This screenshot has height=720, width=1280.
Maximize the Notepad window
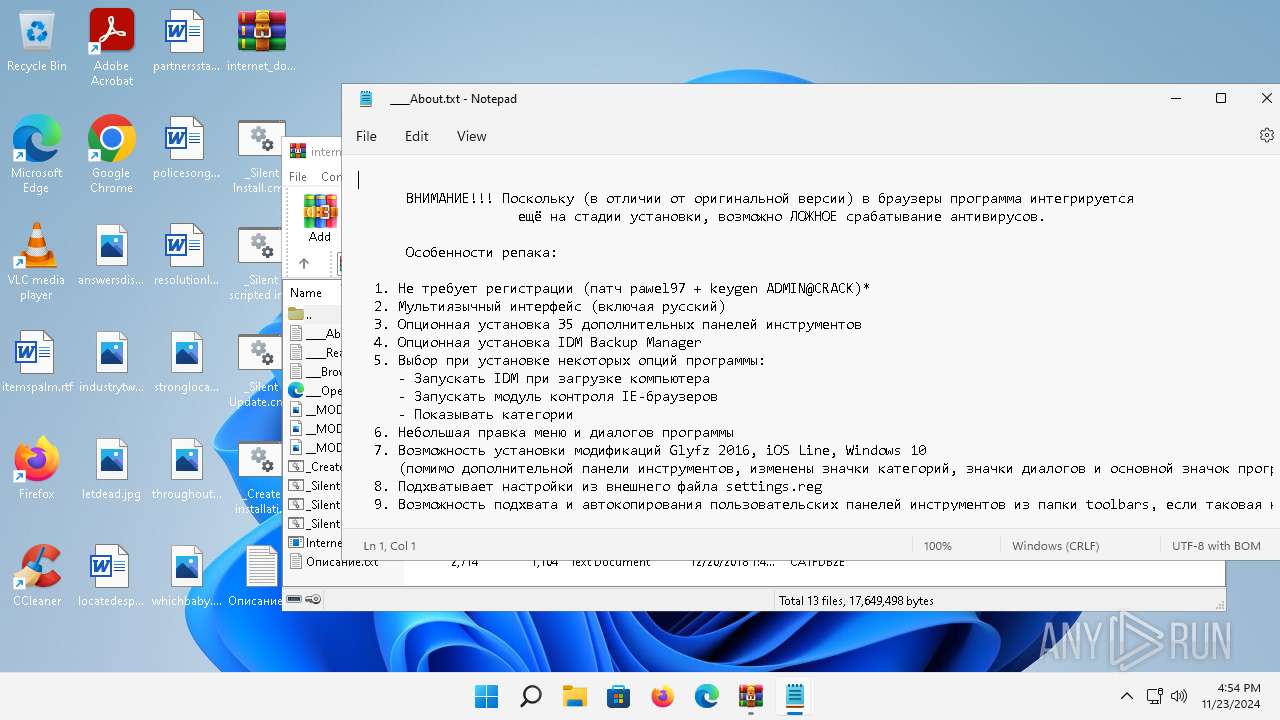(x=1220, y=98)
